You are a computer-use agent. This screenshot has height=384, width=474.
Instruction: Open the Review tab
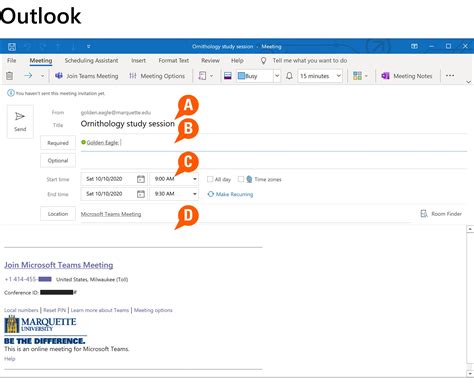tap(210, 60)
